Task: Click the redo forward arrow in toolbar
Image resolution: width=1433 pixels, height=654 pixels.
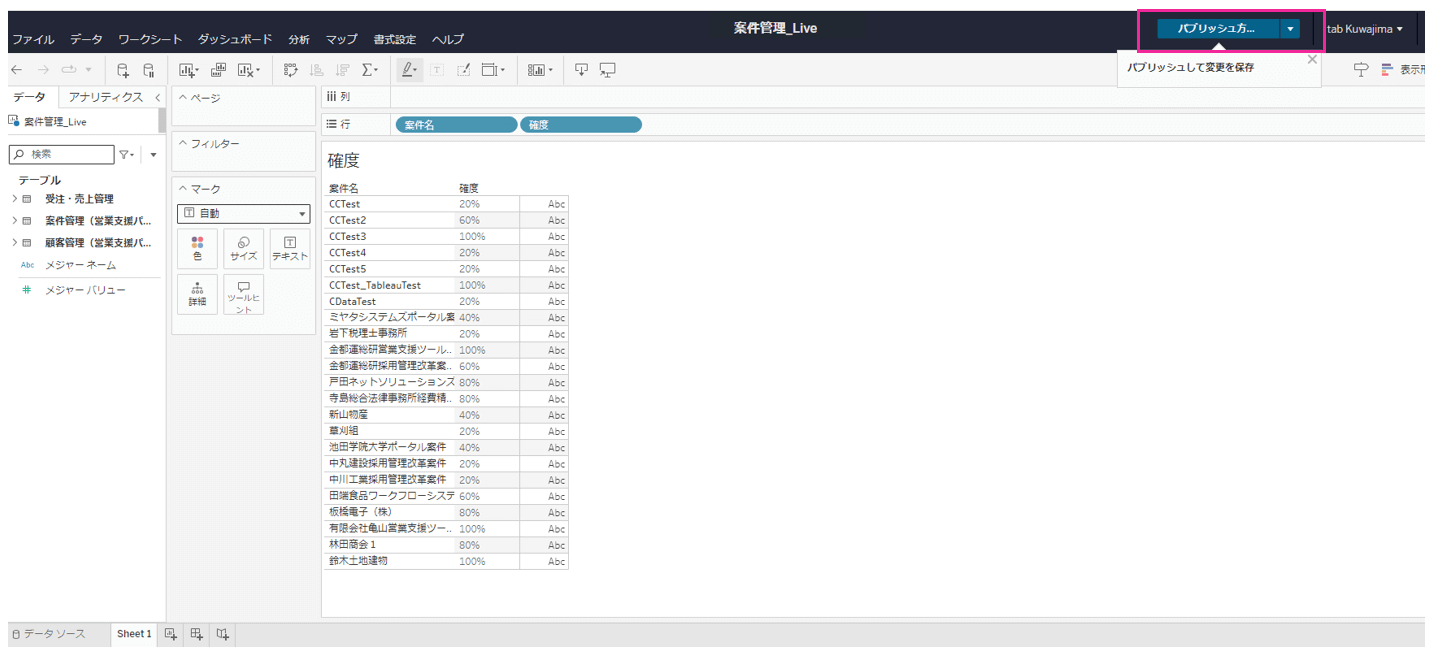Action: [44, 70]
